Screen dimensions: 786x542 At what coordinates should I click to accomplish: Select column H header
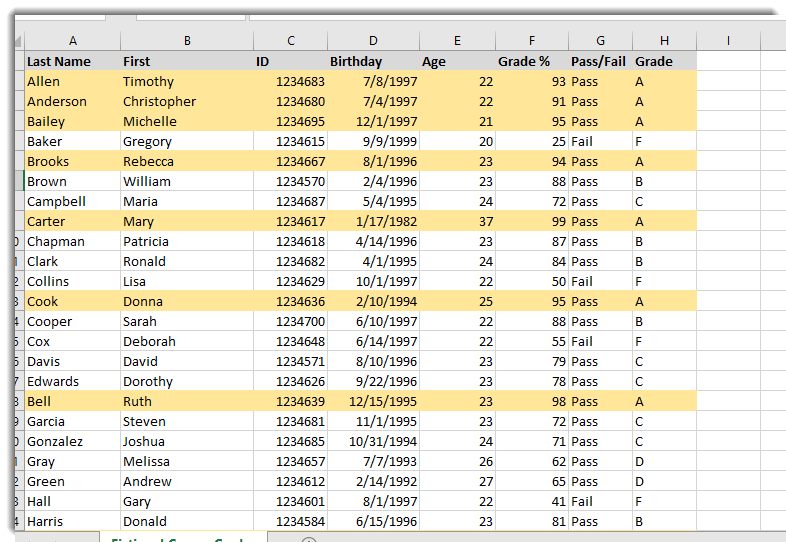click(x=664, y=41)
